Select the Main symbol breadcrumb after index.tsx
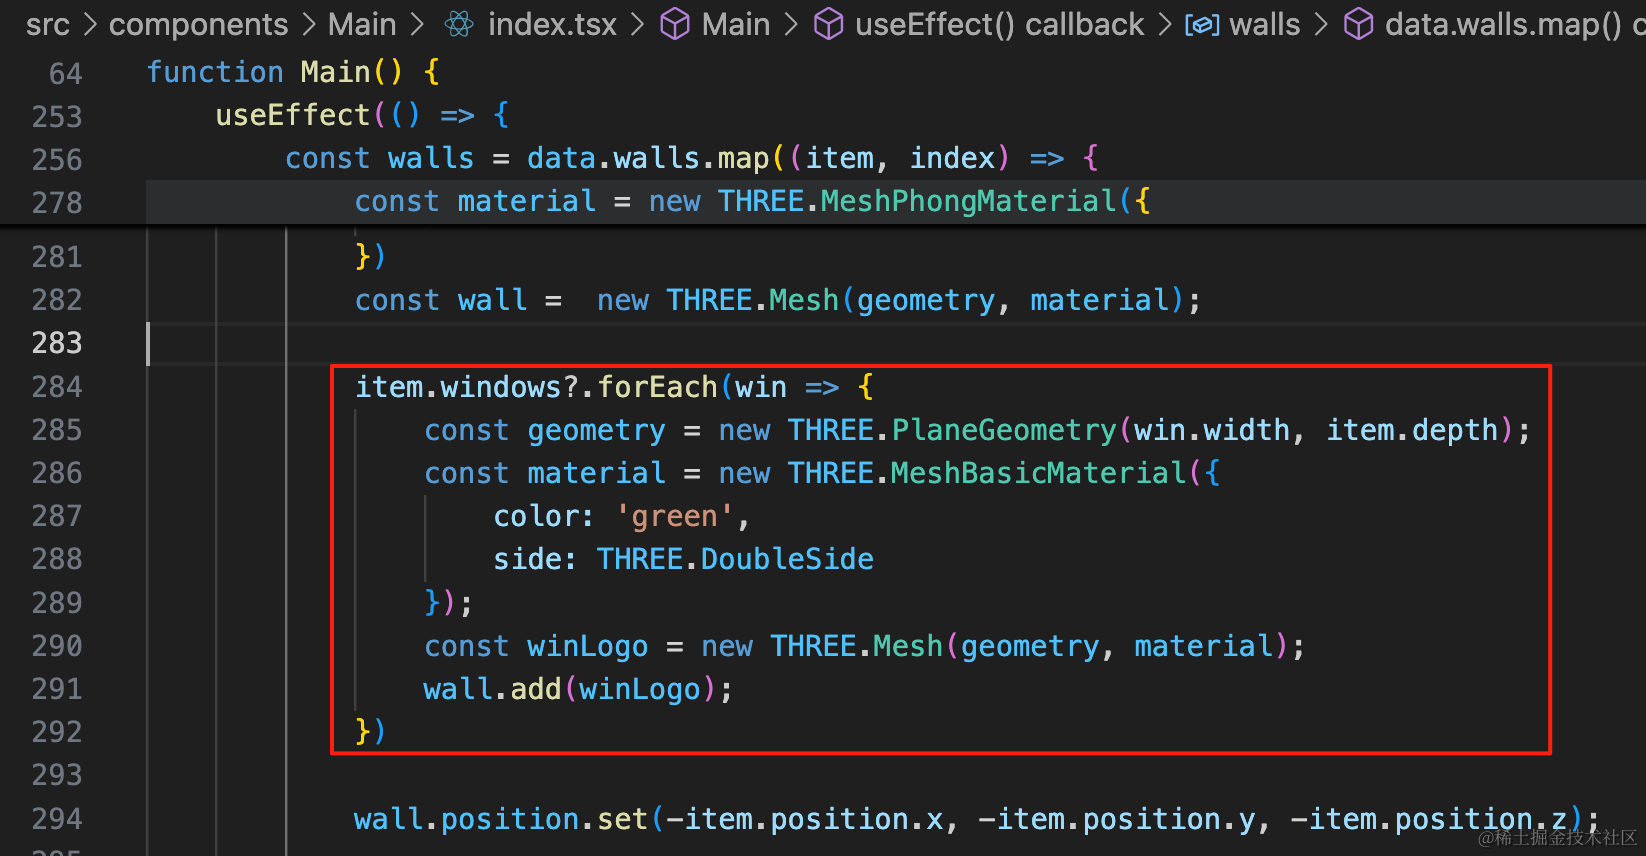Viewport: 1646px width, 856px height. pos(736,24)
